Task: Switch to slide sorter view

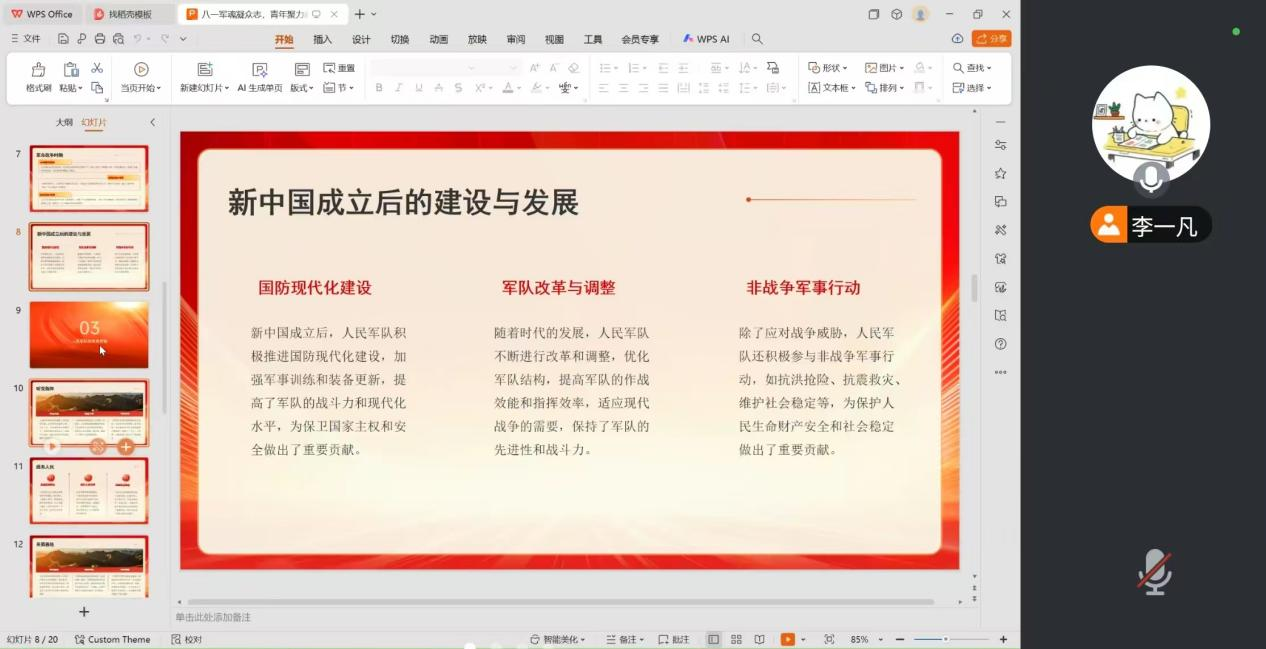Action: pos(736,639)
